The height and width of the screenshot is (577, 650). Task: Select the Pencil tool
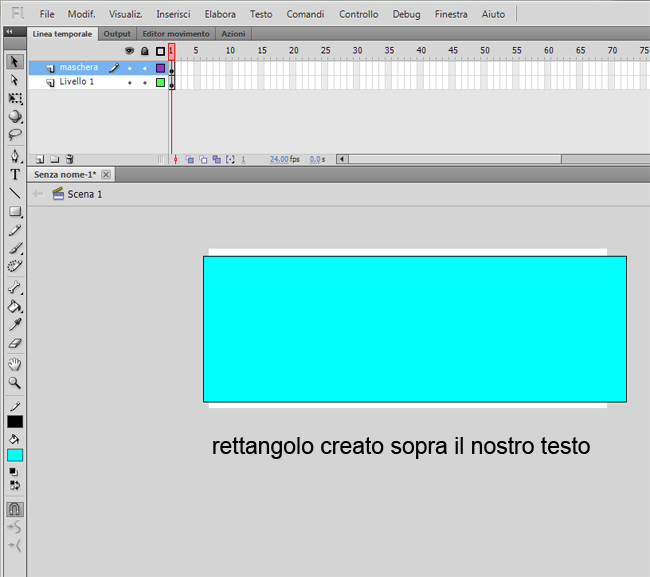click(x=15, y=230)
